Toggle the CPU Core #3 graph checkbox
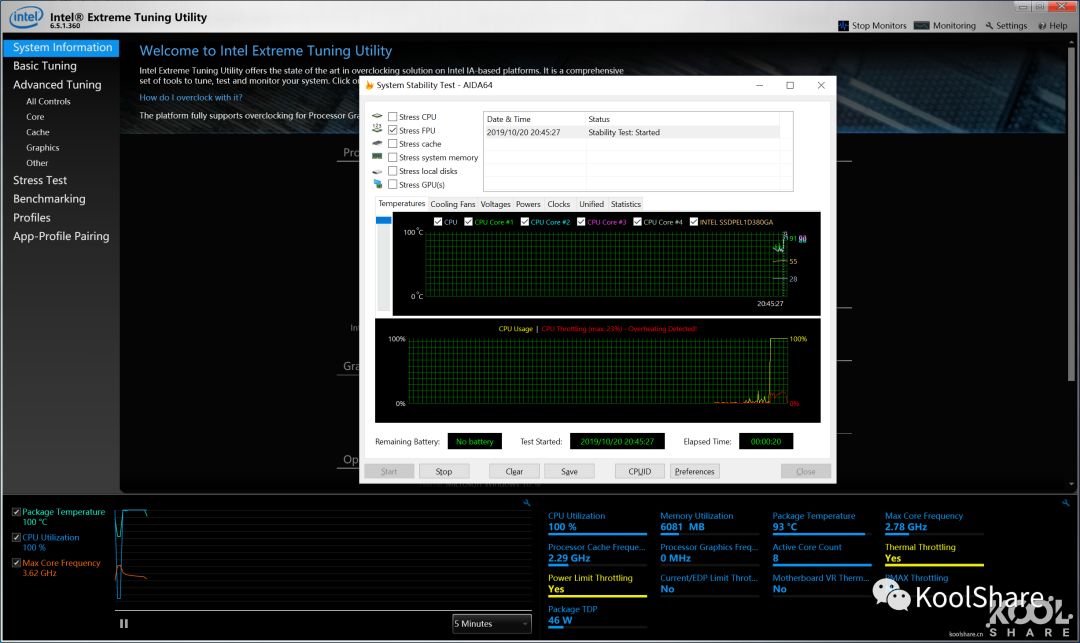This screenshot has width=1080, height=643. coord(581,222)
